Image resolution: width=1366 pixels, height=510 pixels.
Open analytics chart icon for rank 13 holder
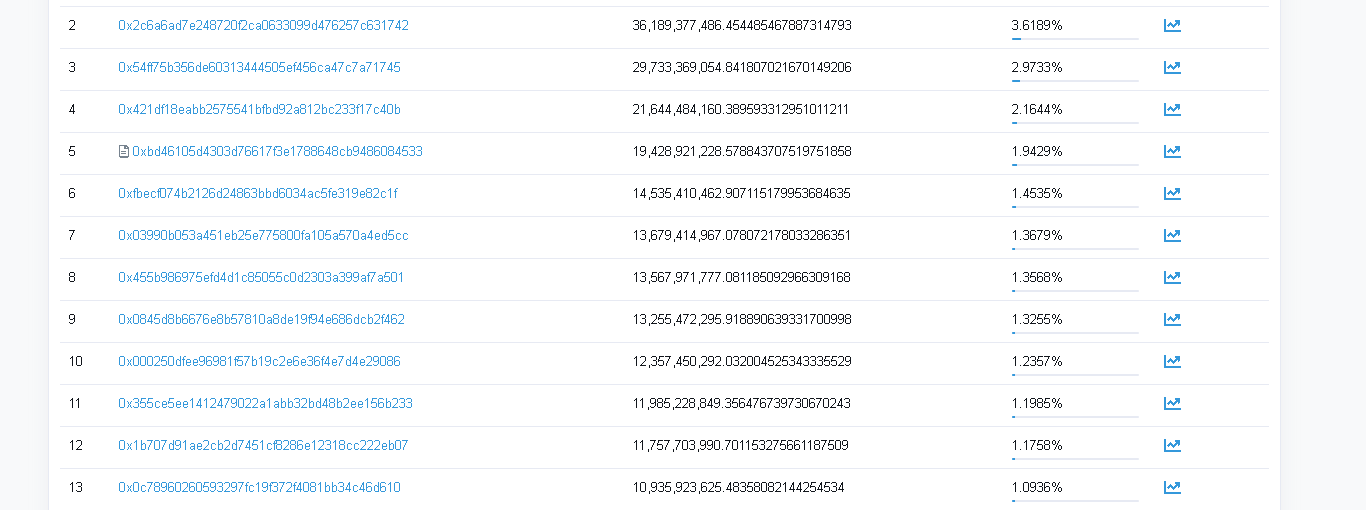[1172, 488]
